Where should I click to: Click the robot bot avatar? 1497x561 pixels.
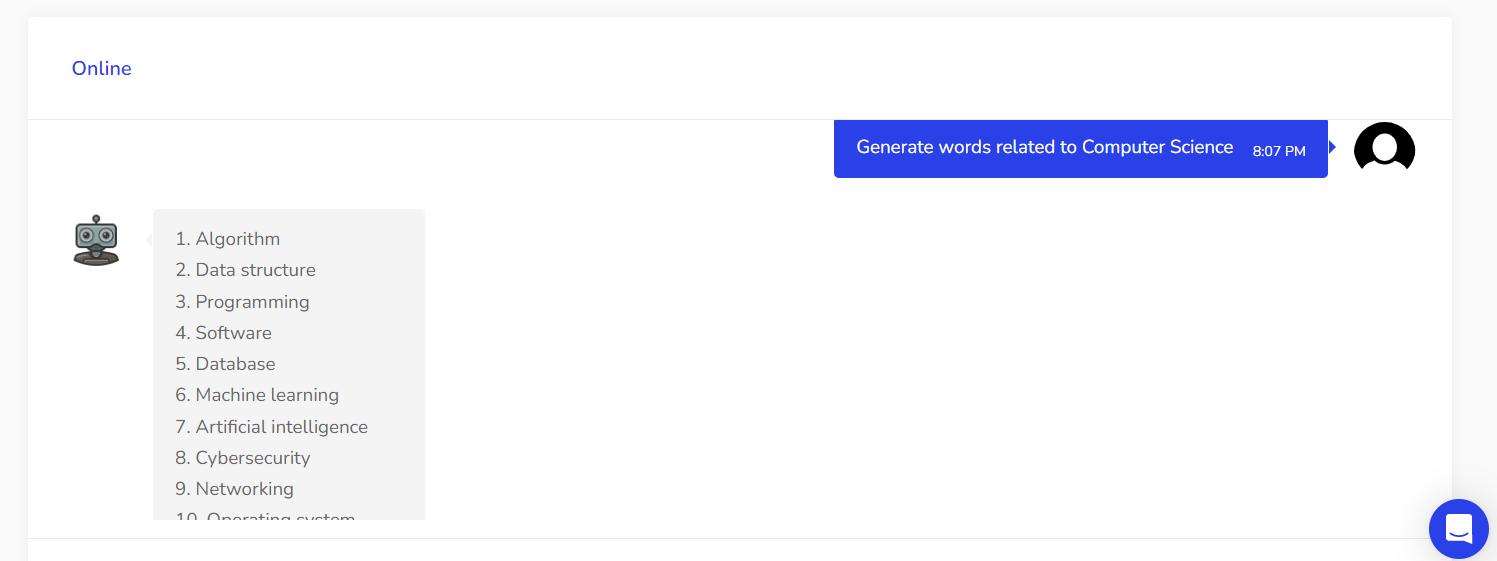click(96, 240)
